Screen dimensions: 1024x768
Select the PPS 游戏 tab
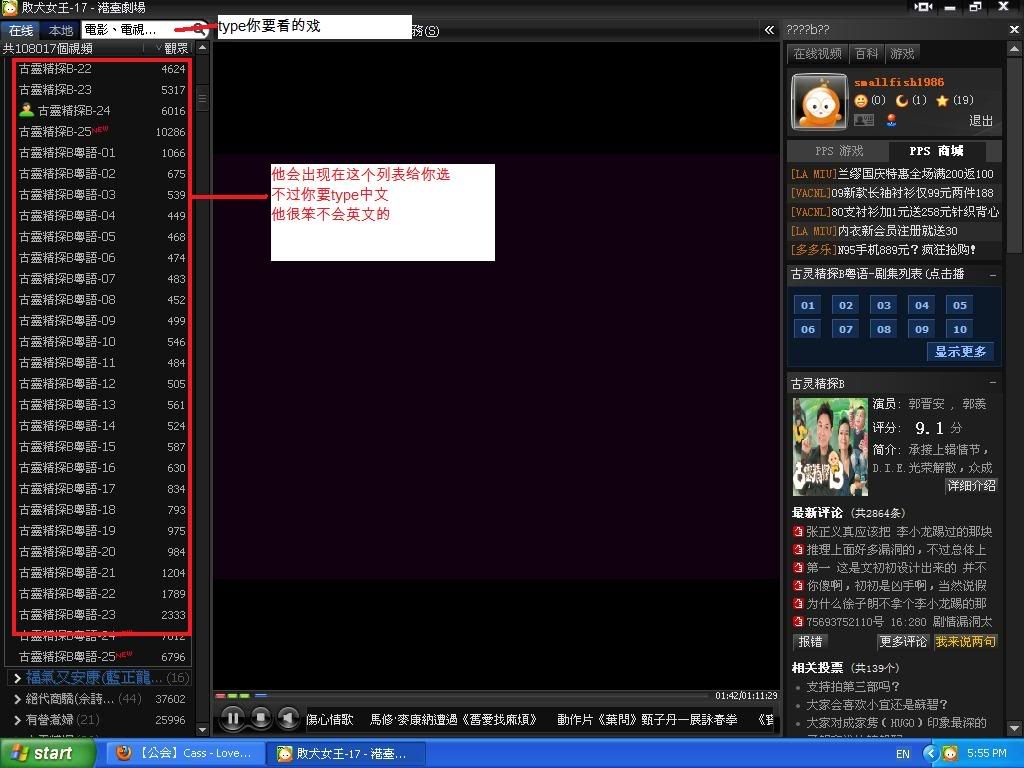click(839, 151)
